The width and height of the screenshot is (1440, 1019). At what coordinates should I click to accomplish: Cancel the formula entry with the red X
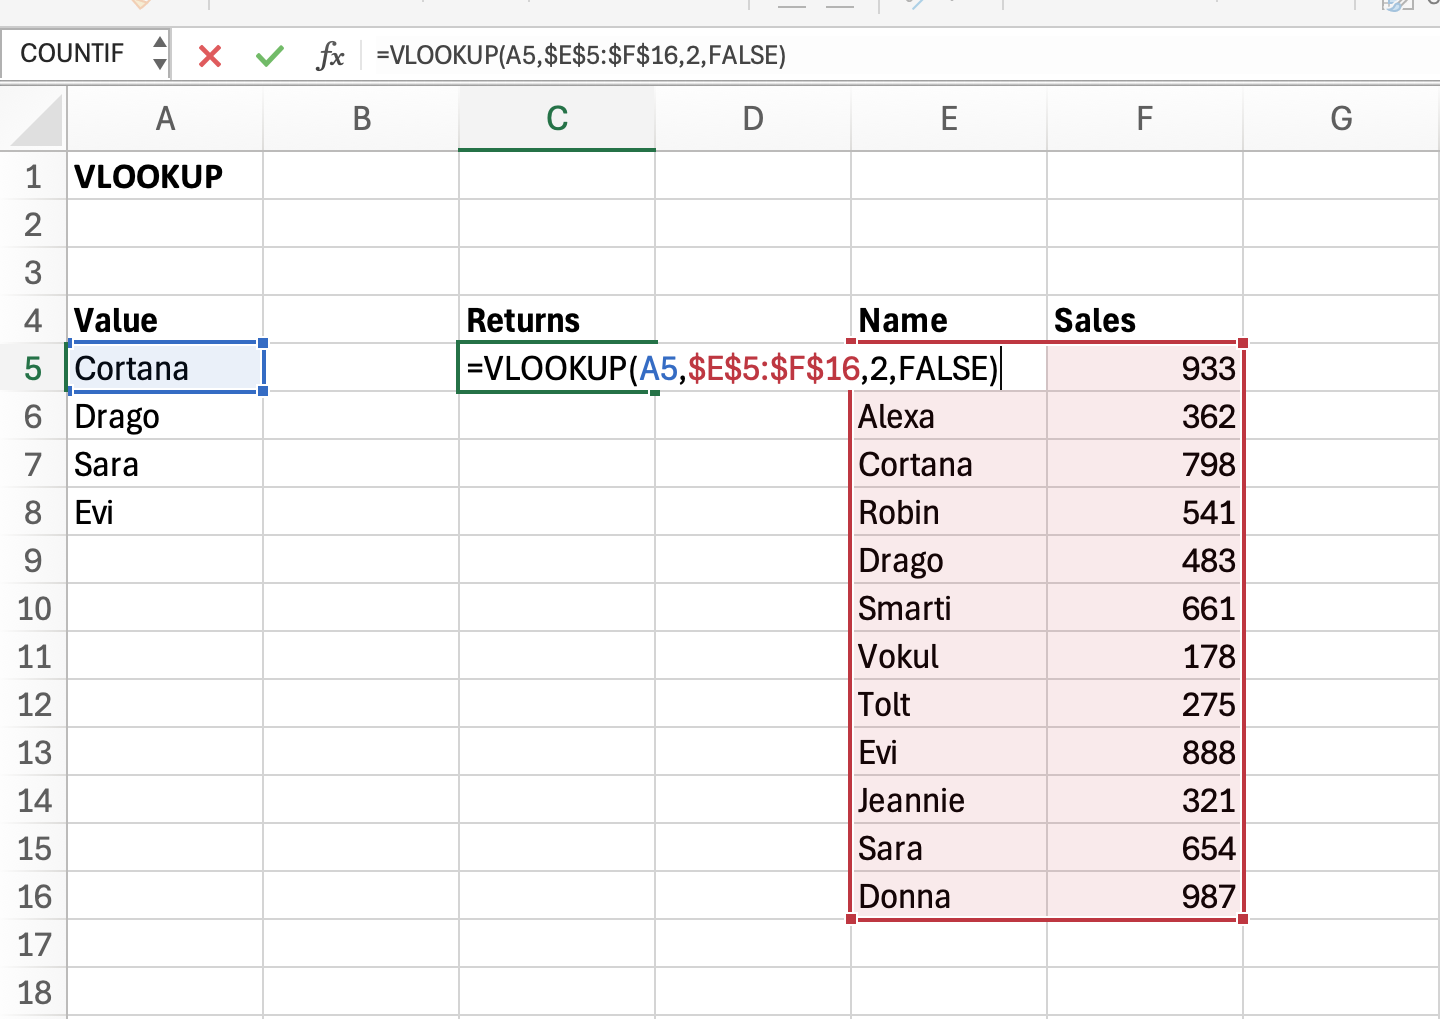pos(210,55)
